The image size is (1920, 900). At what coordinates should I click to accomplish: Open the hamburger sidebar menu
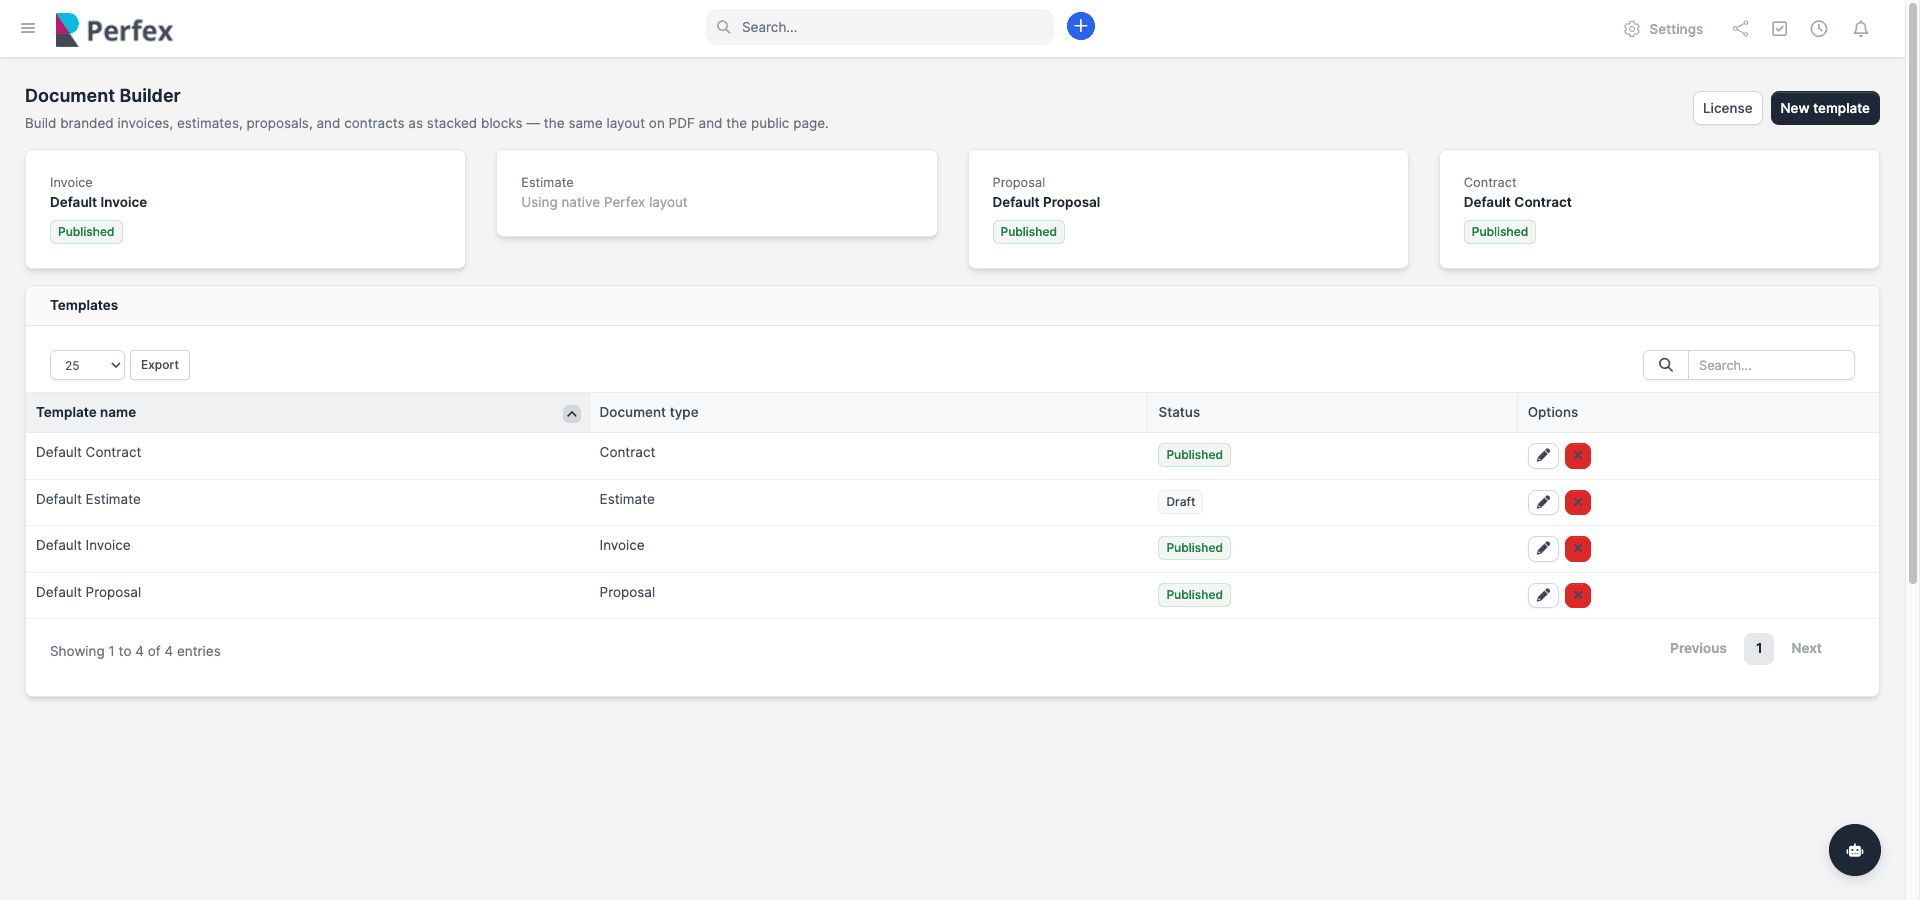(x=28, y=28)
